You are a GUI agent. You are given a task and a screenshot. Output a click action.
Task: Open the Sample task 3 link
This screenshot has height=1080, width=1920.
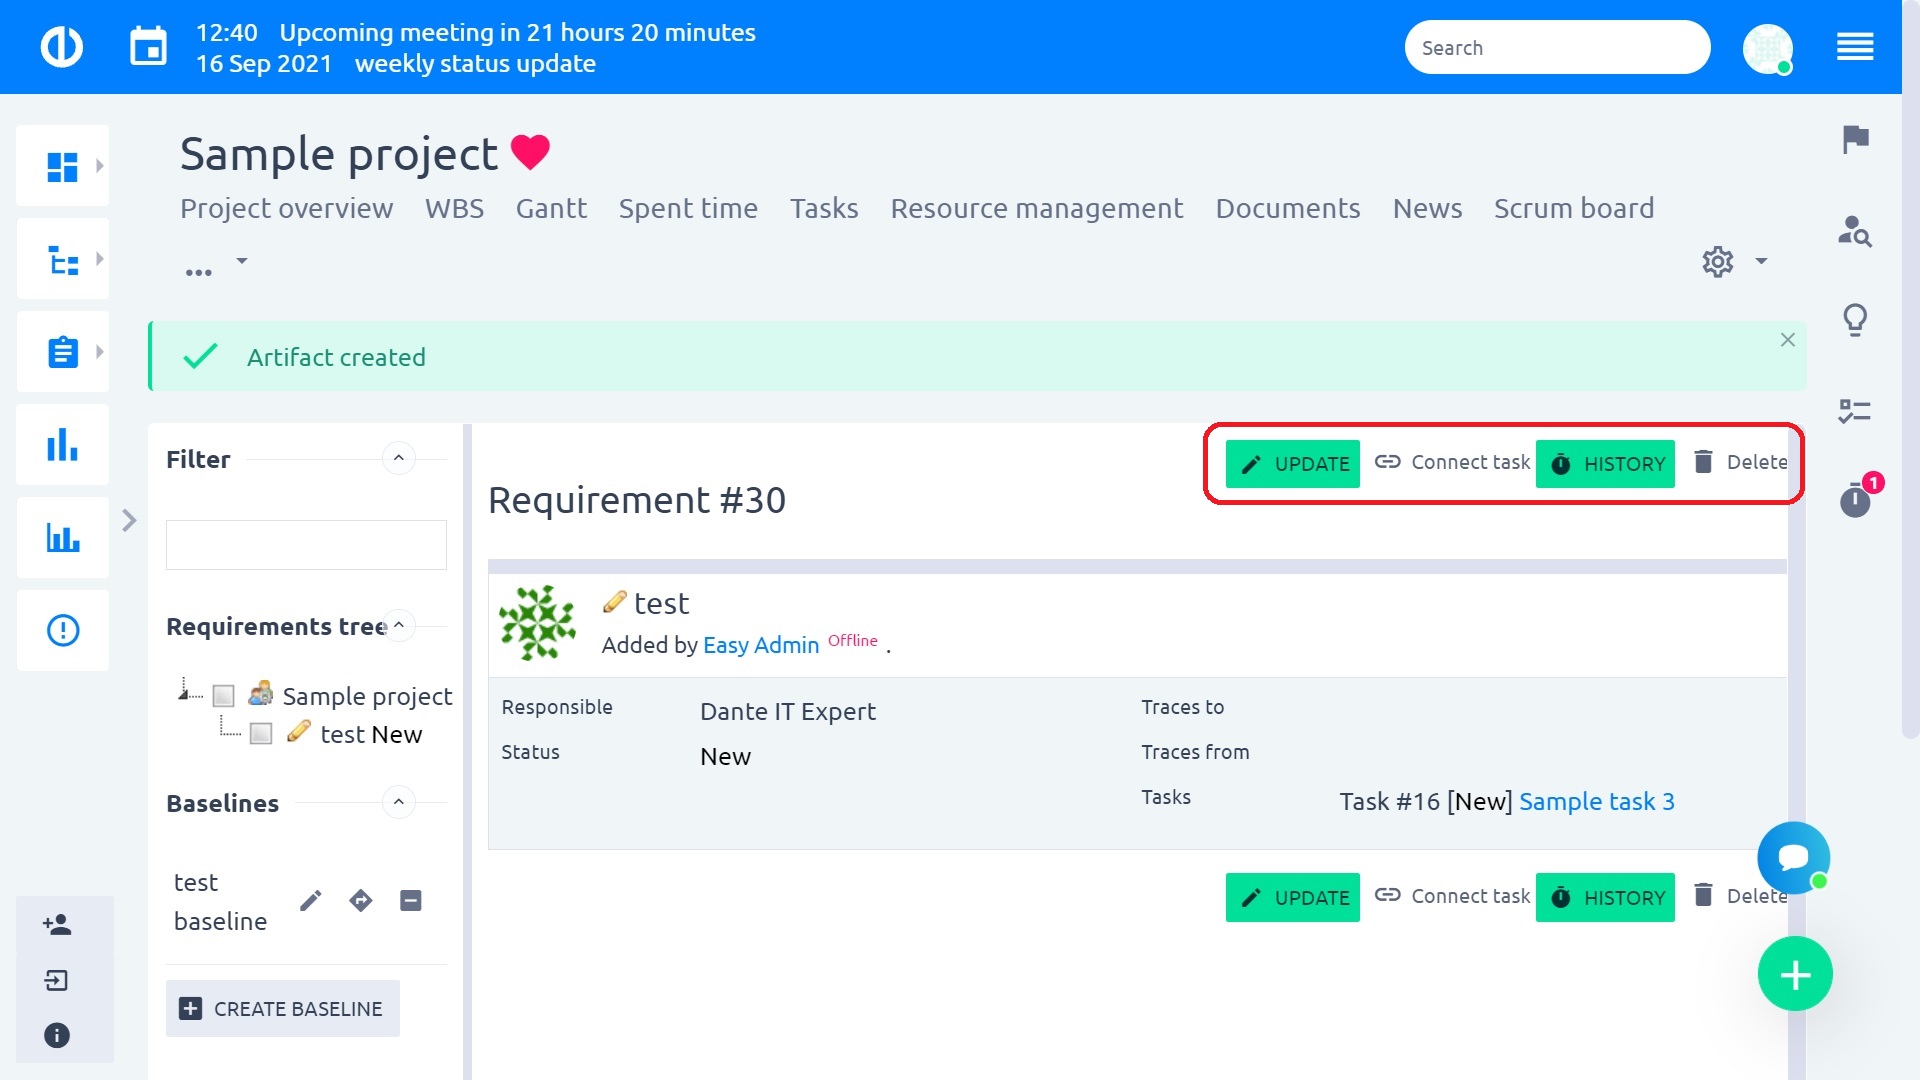click(x=1596, y=802)
